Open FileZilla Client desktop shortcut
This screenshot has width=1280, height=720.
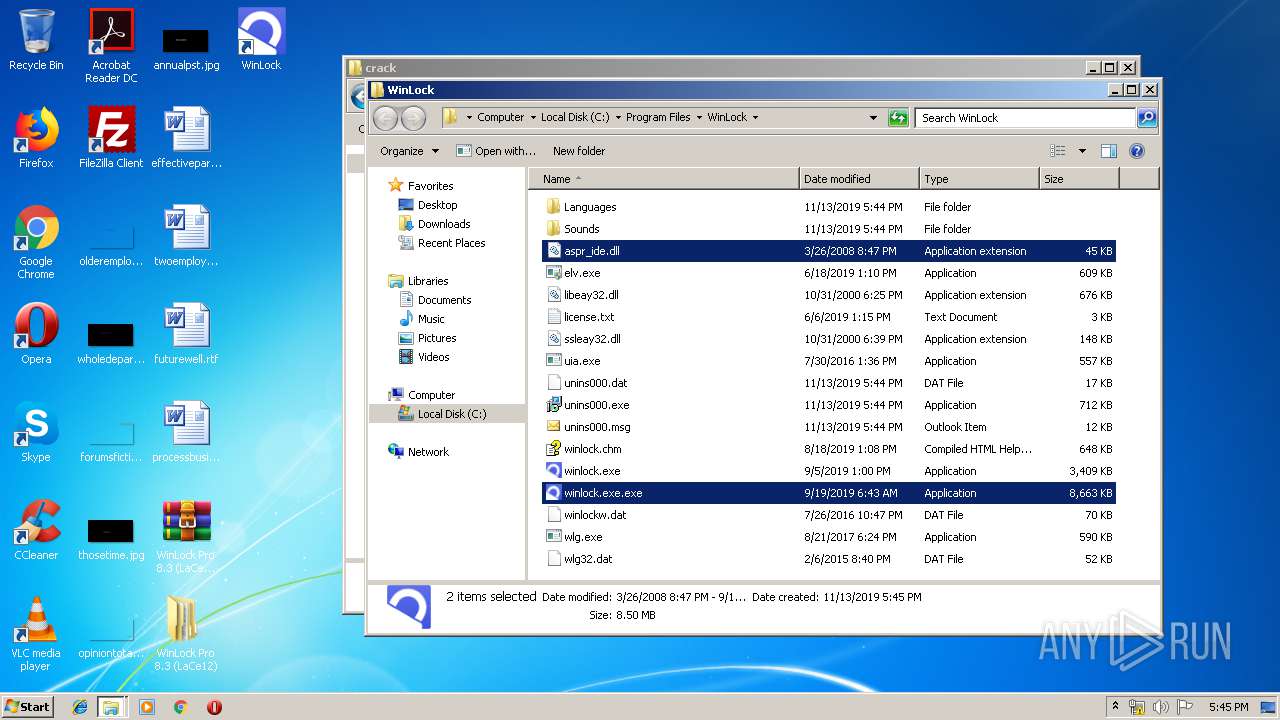click(x=111, y=138)
